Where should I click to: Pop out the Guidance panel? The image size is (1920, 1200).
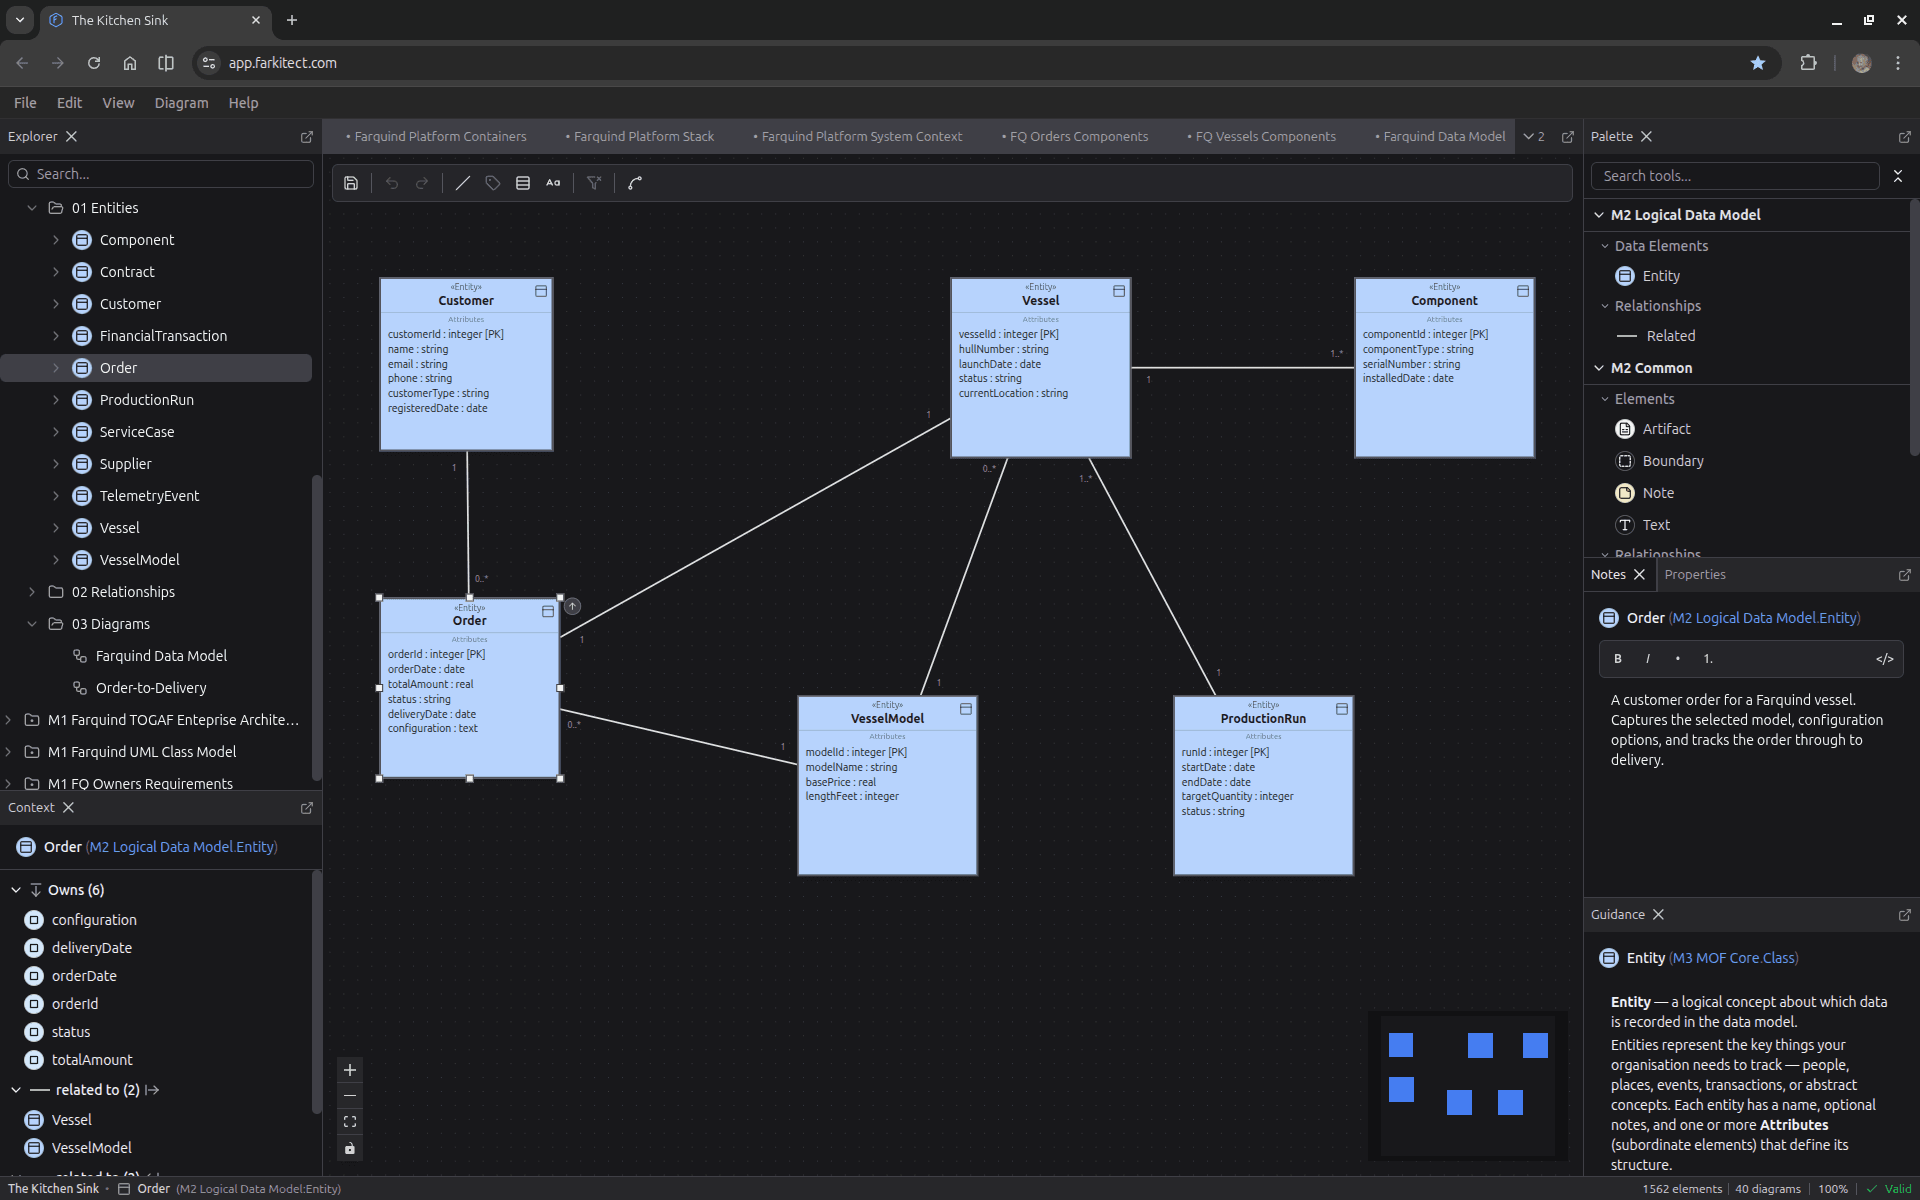point(1905,915)
